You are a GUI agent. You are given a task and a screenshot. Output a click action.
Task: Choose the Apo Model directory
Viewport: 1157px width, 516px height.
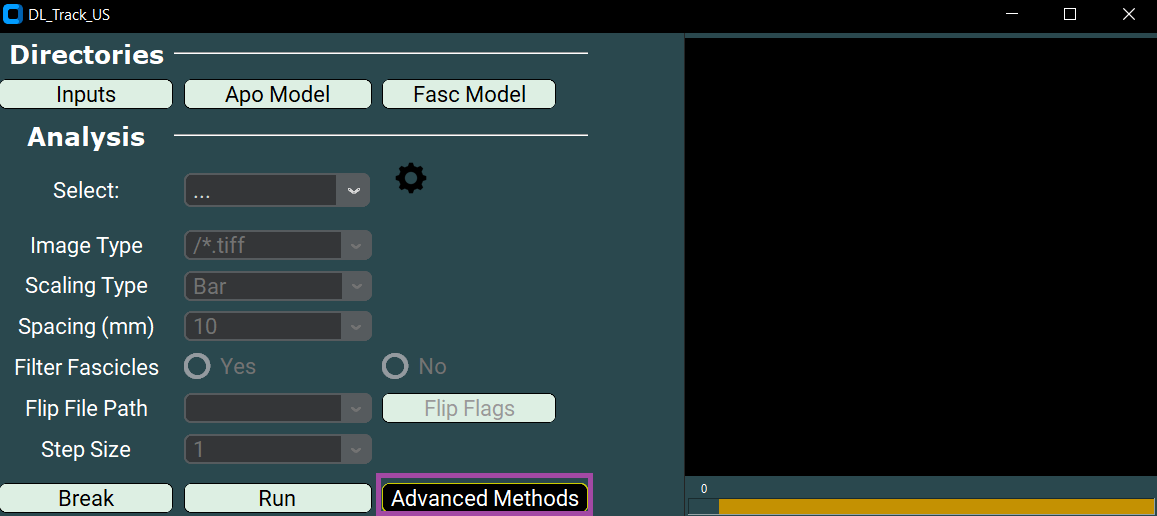[277, 94]
